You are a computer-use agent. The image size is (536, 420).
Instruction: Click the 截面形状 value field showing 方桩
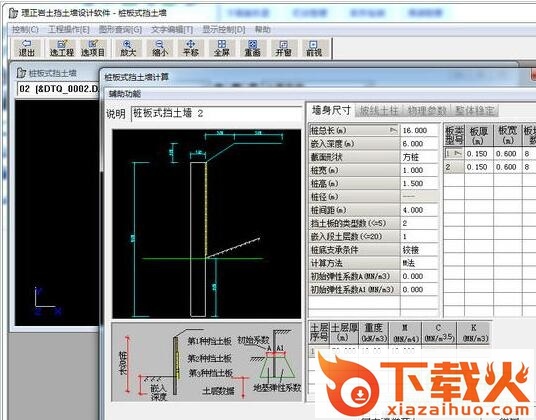[x=419, y=157]
